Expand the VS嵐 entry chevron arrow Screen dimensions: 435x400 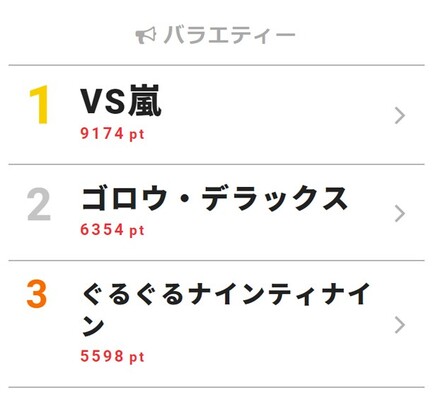click(400, 116)
